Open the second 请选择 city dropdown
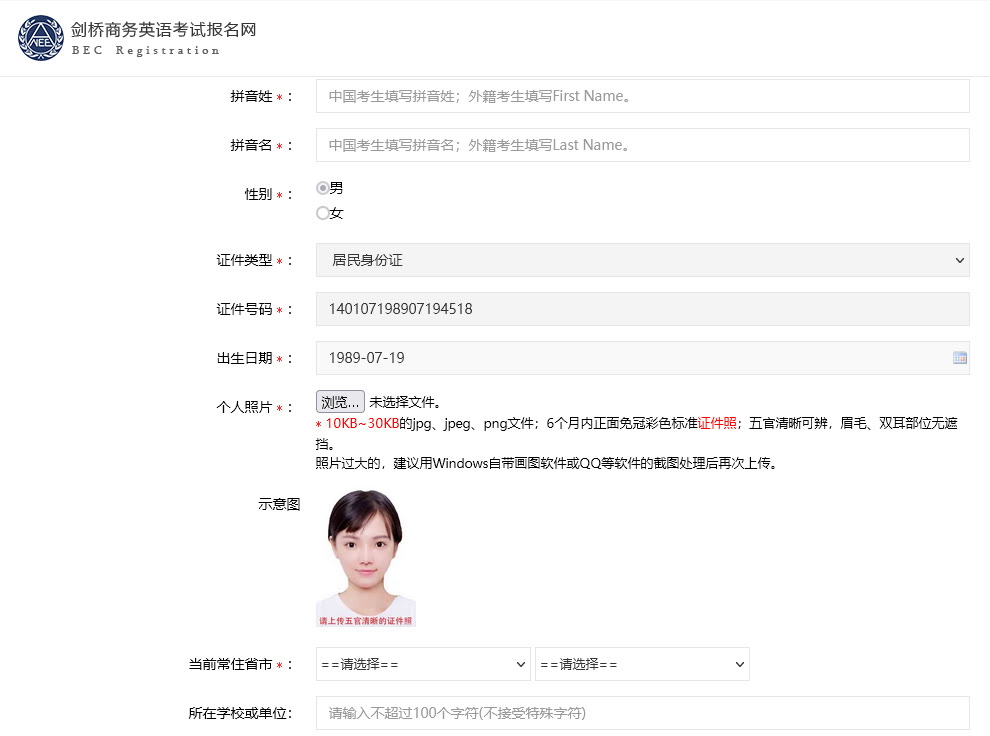 641,664
